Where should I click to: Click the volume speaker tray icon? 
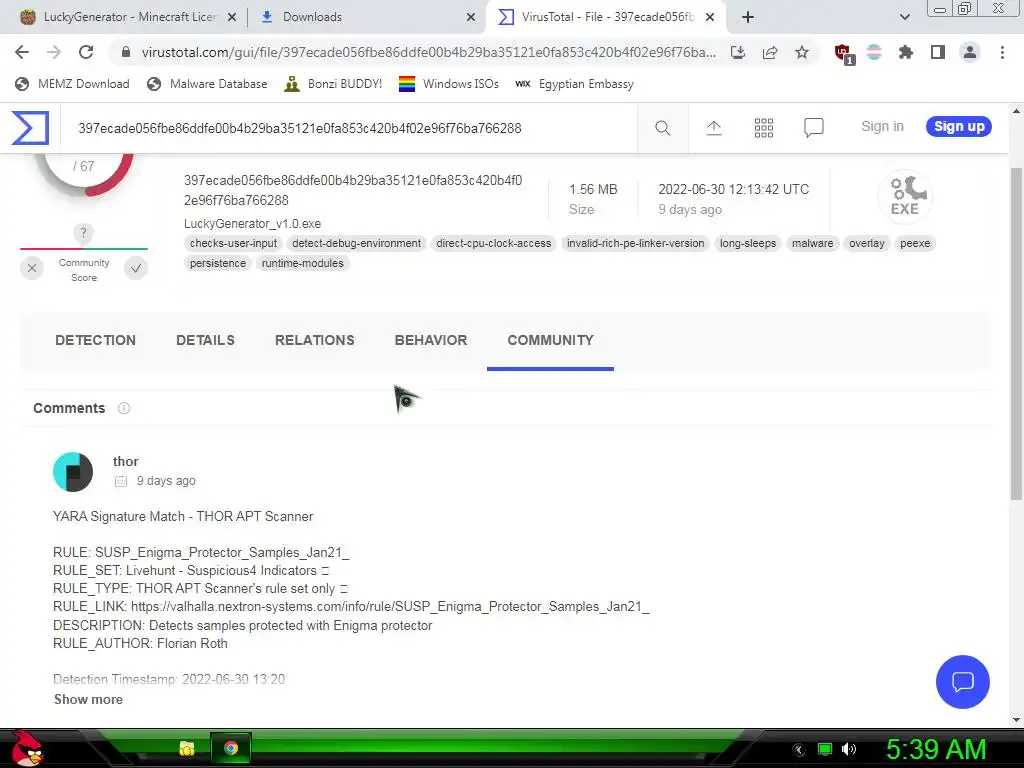click(848, 749)
